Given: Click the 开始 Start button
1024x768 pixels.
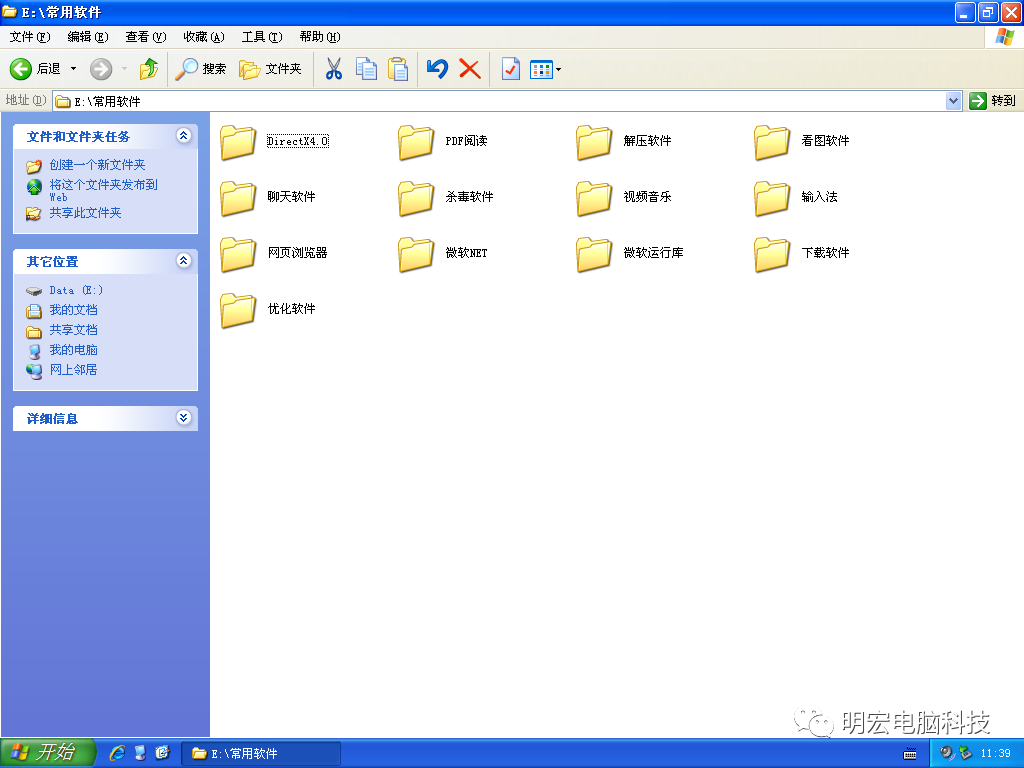Looking at the screenshot, I should [x=46, y=753].
